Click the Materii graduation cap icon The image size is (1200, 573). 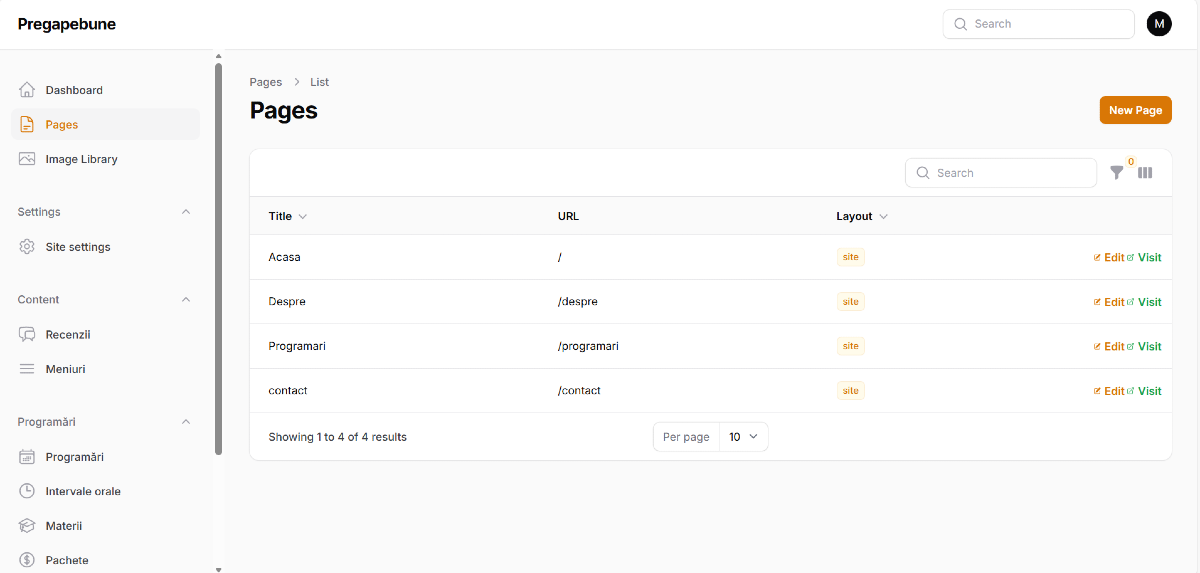tap(27, 526)
